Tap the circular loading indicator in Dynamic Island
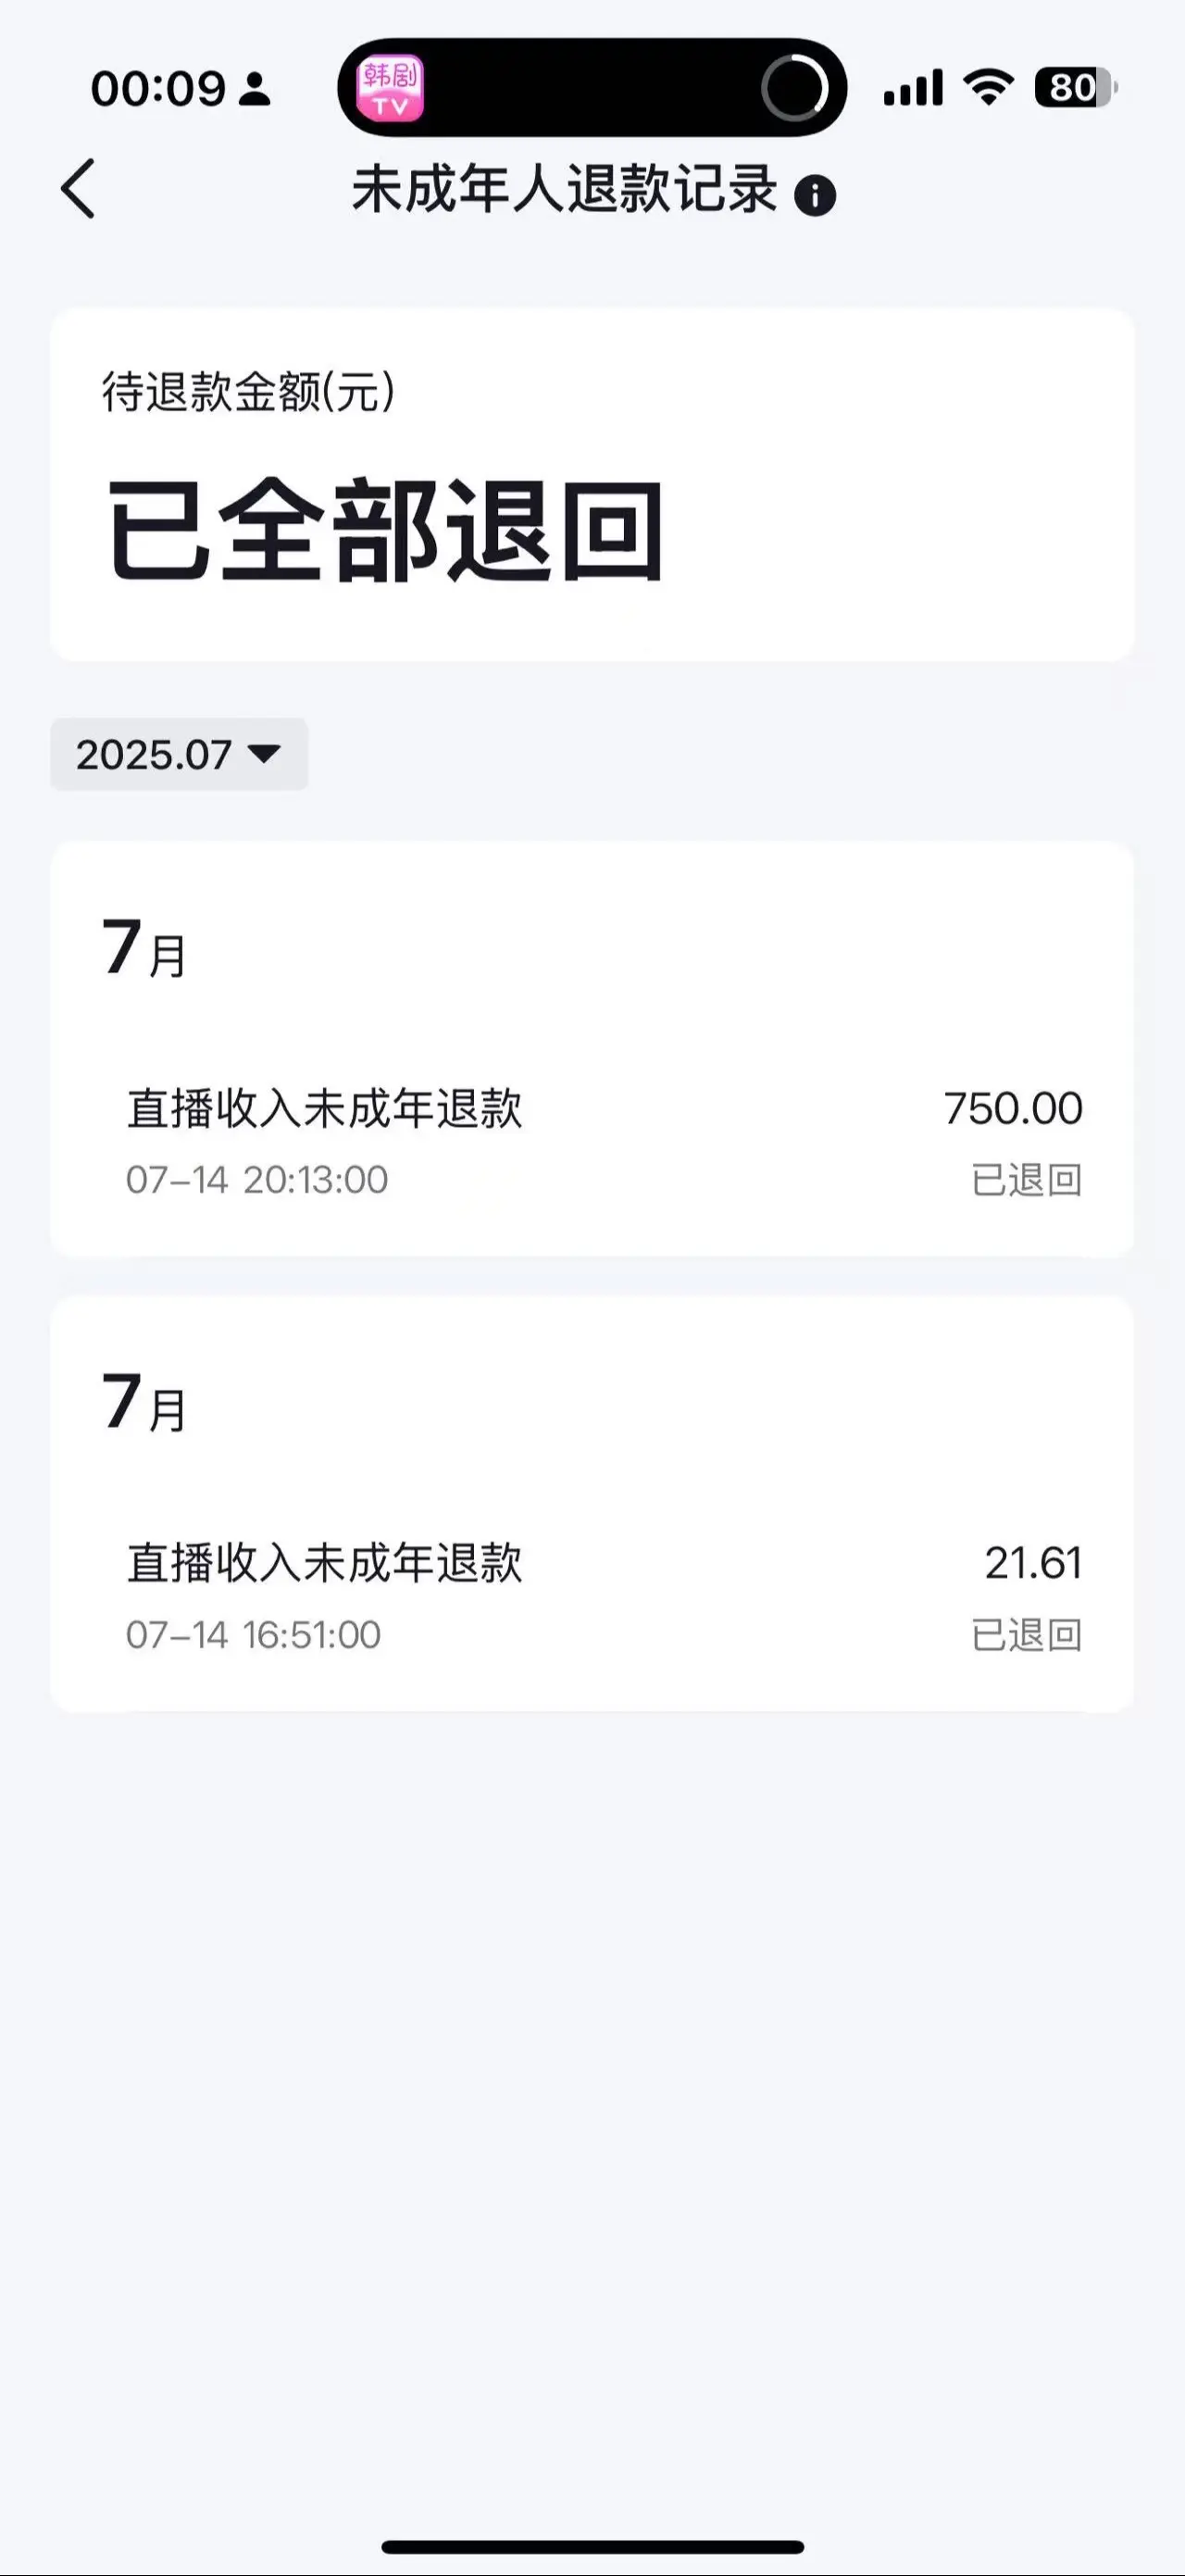This screenshot has height=2576, width=1185. coord(794,88)
